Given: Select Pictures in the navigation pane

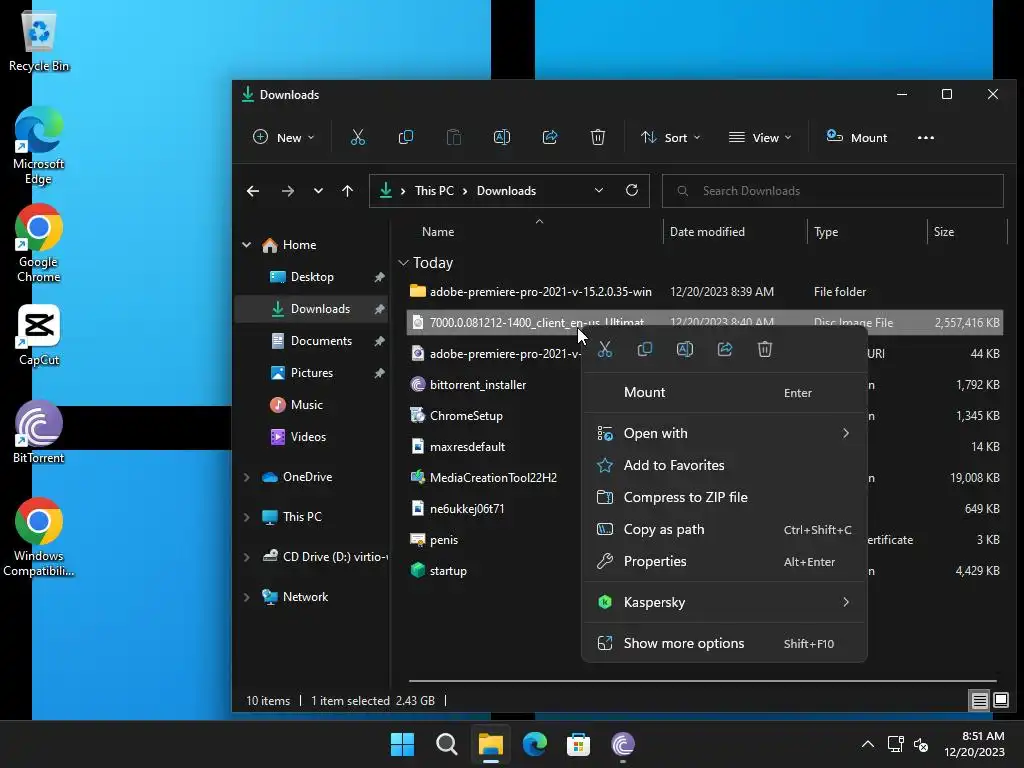Looking at the screenshot, I should click(312, 373).
